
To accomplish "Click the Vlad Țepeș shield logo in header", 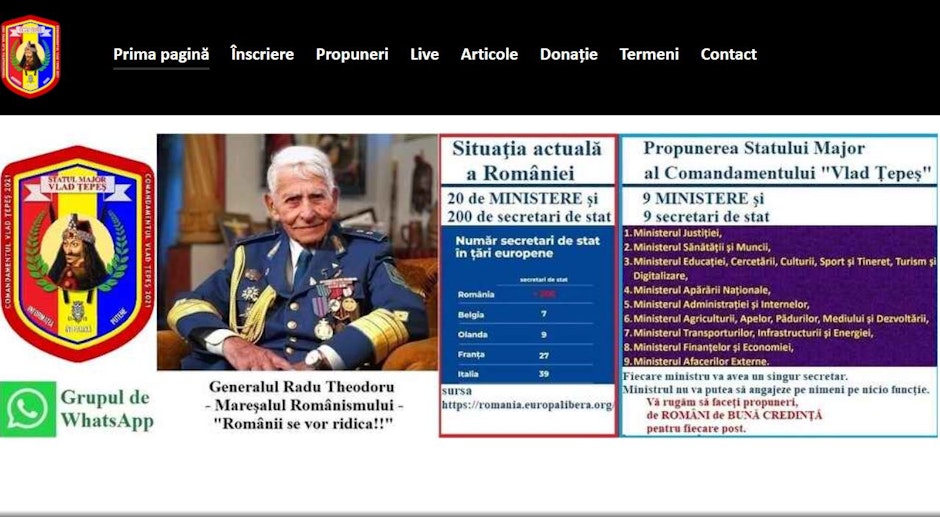I will 31,56.
